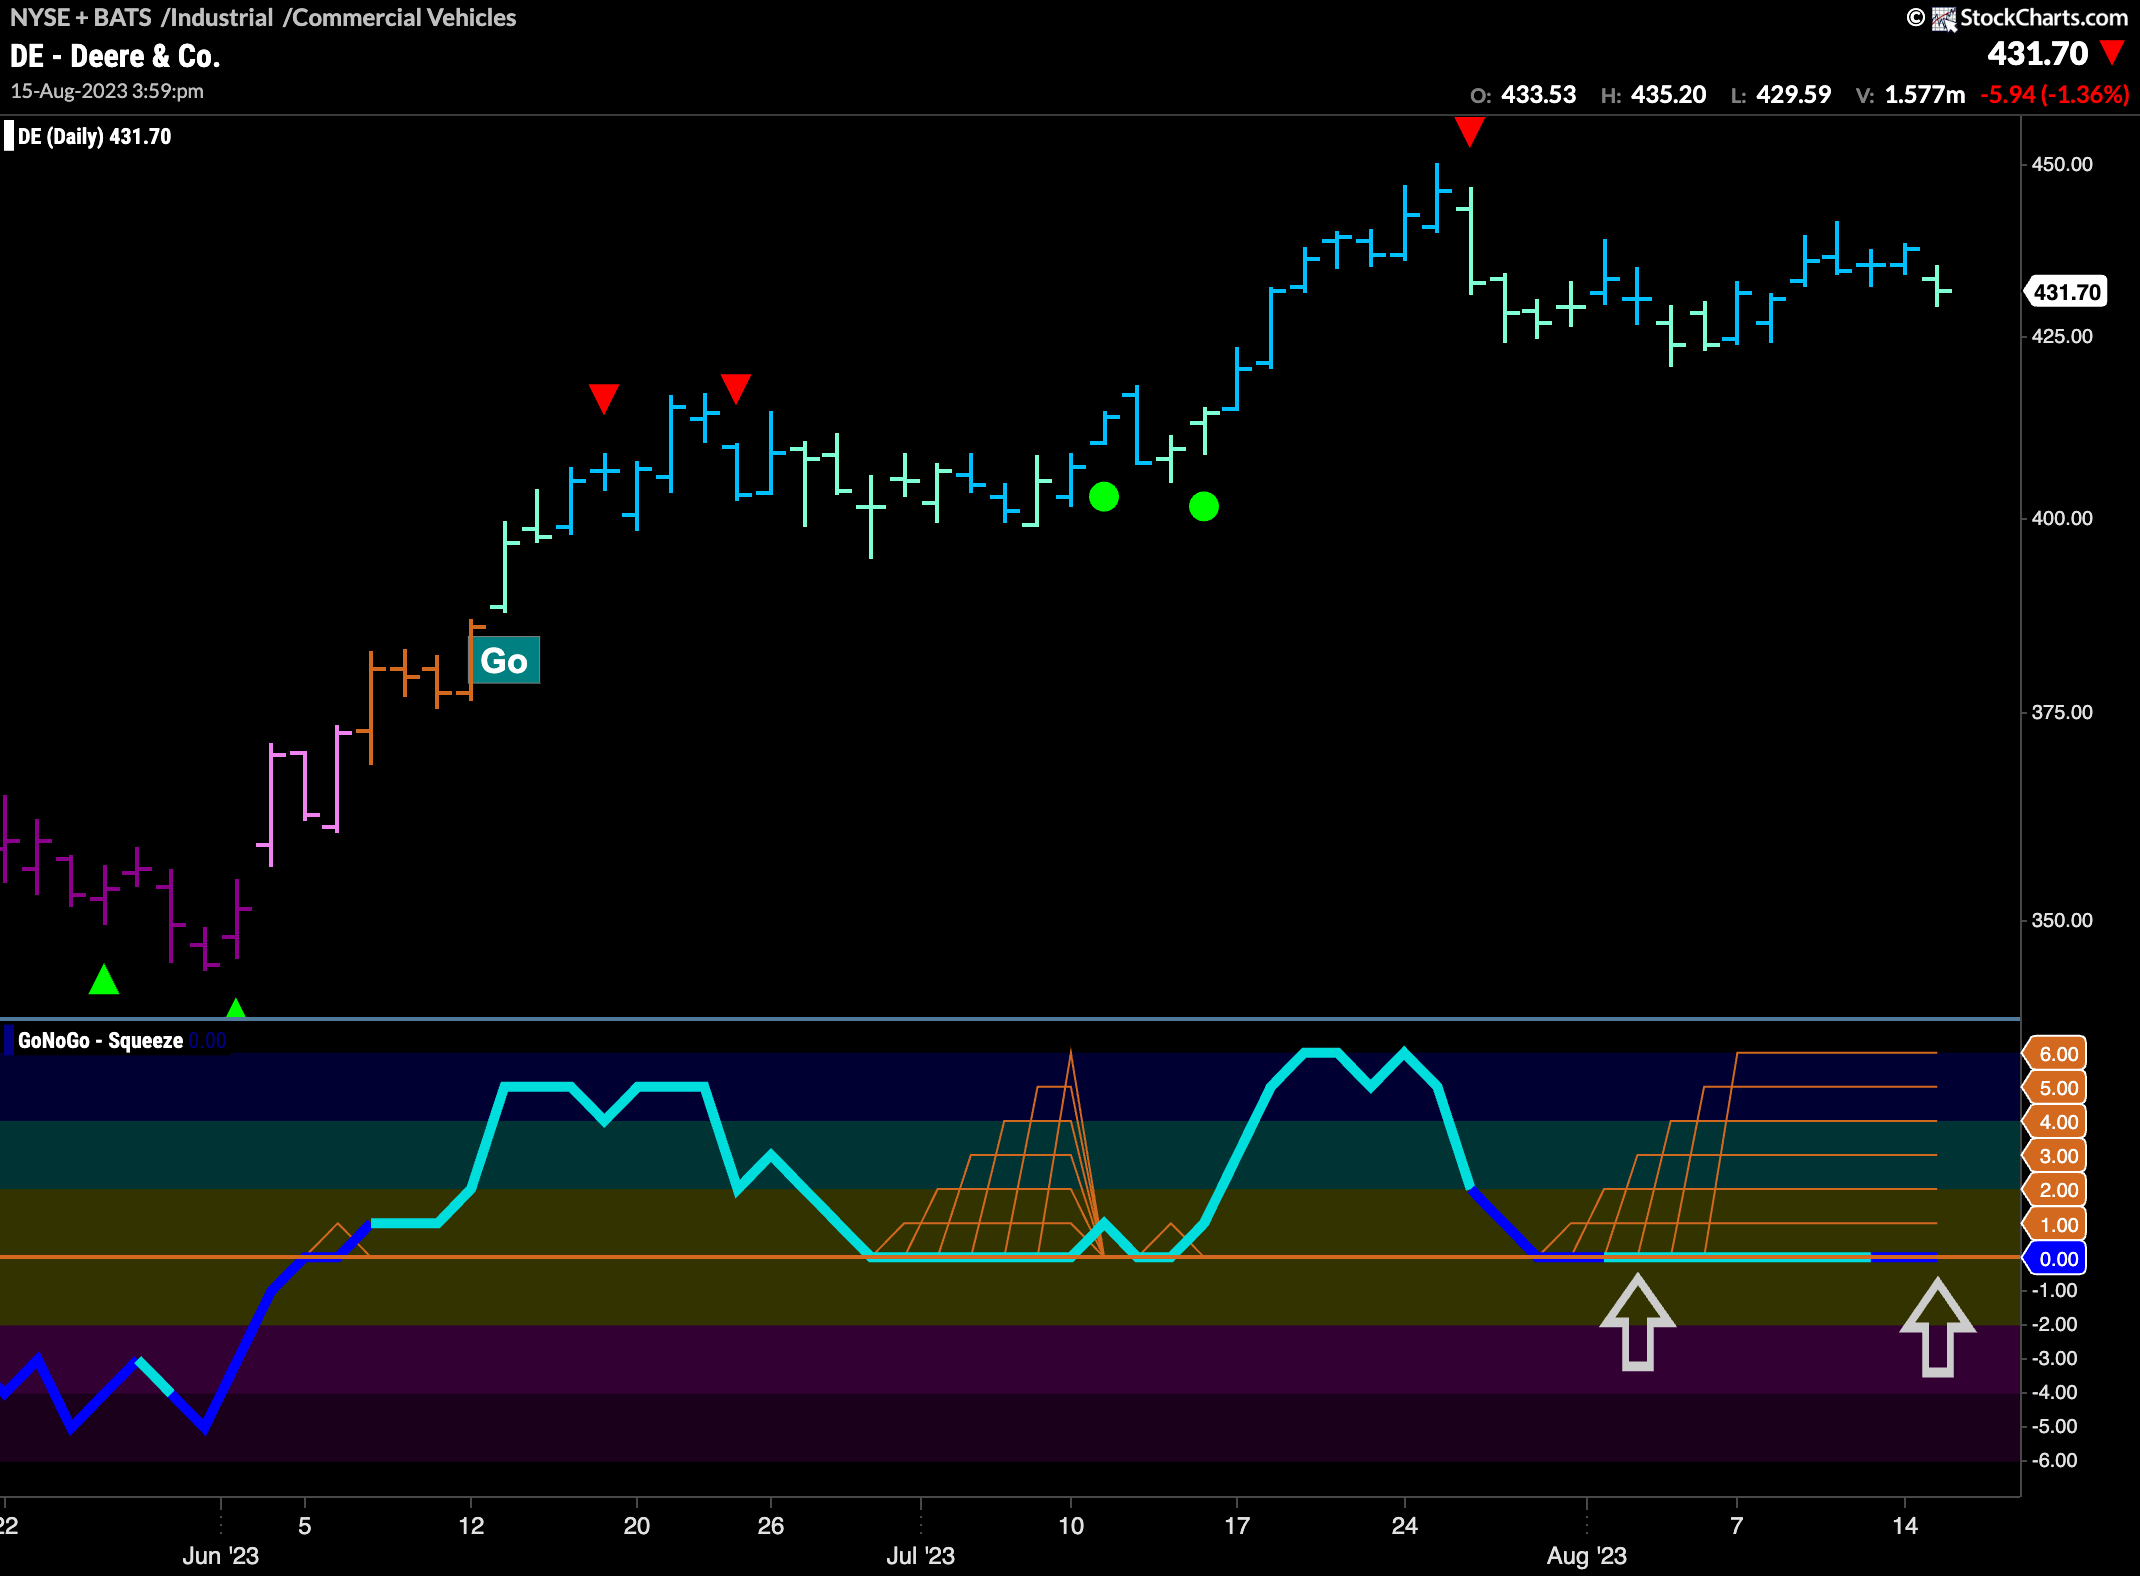Click the date label 26 on time axis
The width and height of the screenshot is (2140, 1576).
point(771,1526)
